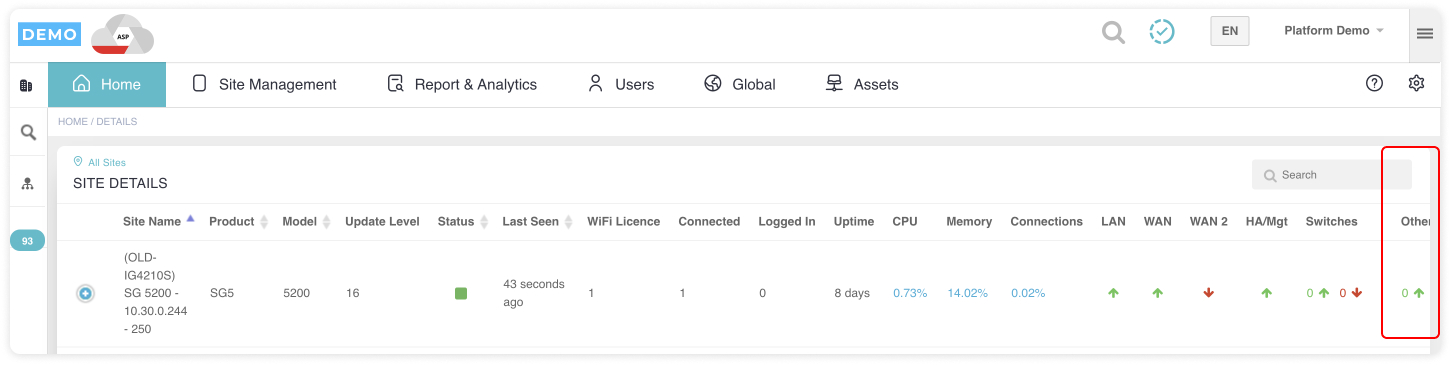
Task: Click the Switches green up arrow
Action: pyautogui.click(x=1324, y=293)
